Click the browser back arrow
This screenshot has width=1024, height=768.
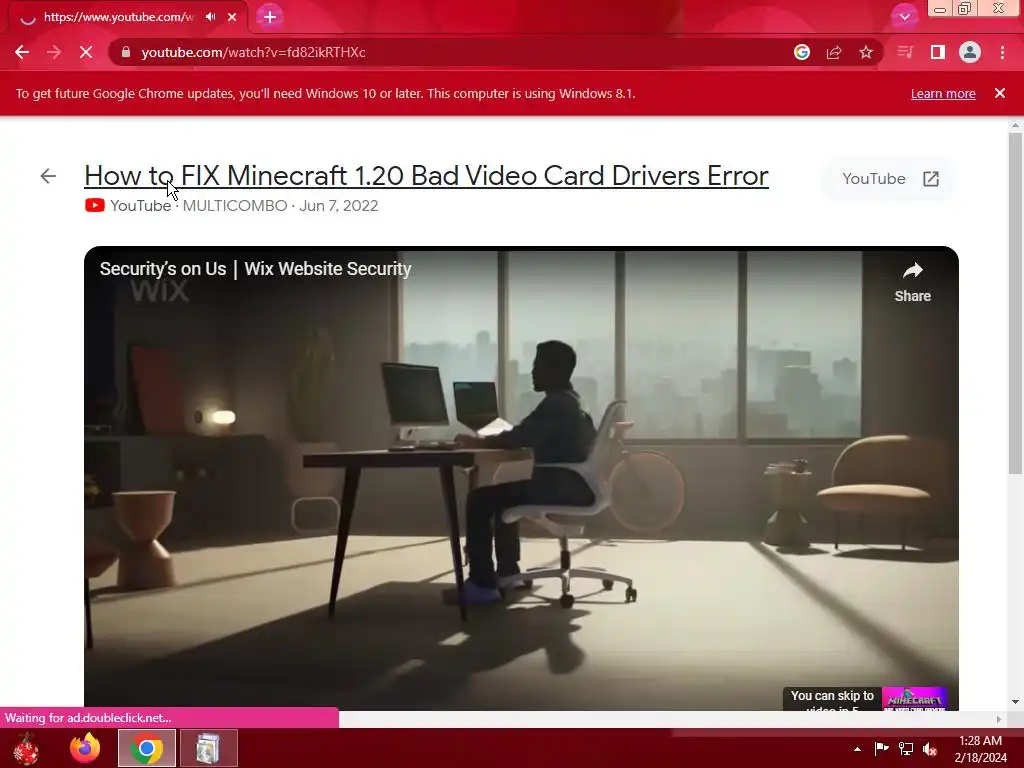[22, 52]
